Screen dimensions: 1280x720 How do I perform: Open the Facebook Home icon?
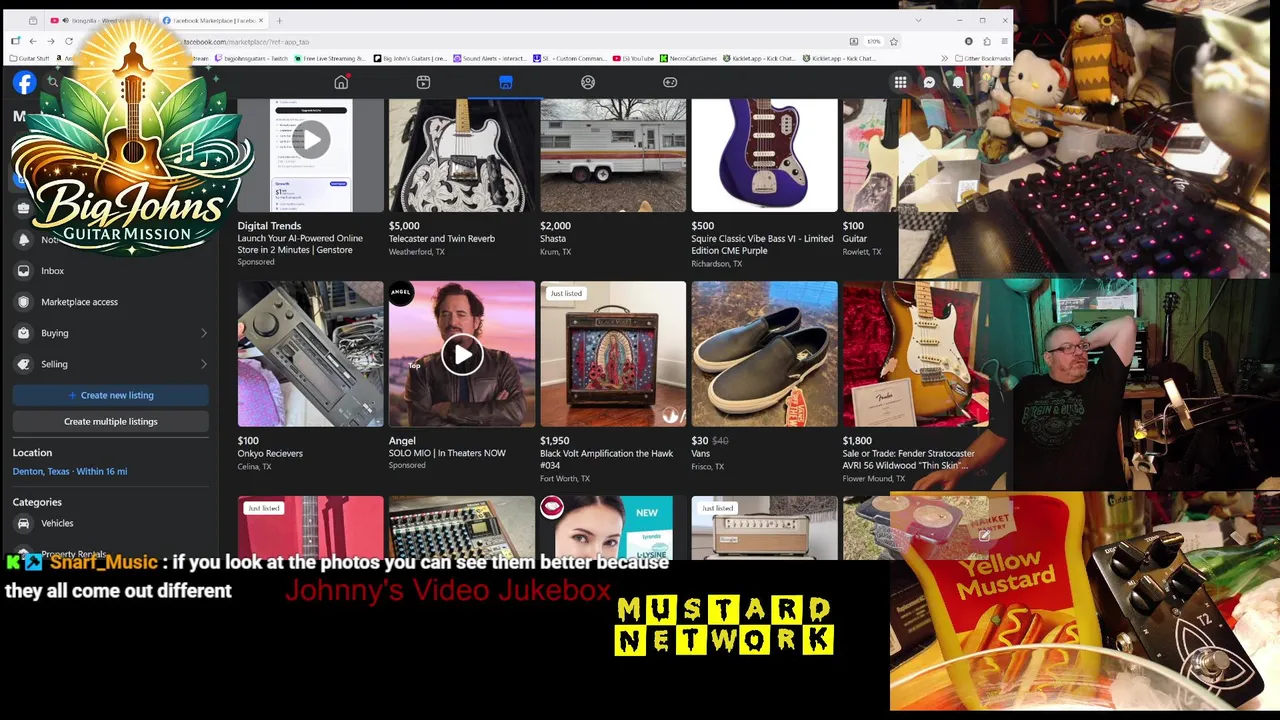(341, 82)
